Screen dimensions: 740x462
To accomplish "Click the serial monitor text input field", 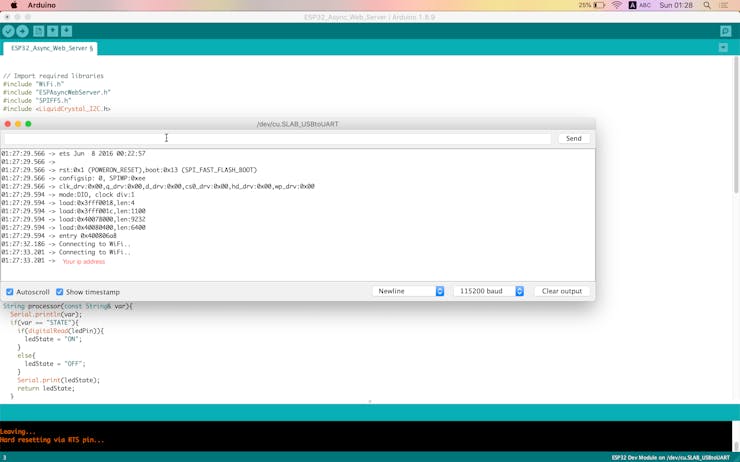I will coord(278,138).
